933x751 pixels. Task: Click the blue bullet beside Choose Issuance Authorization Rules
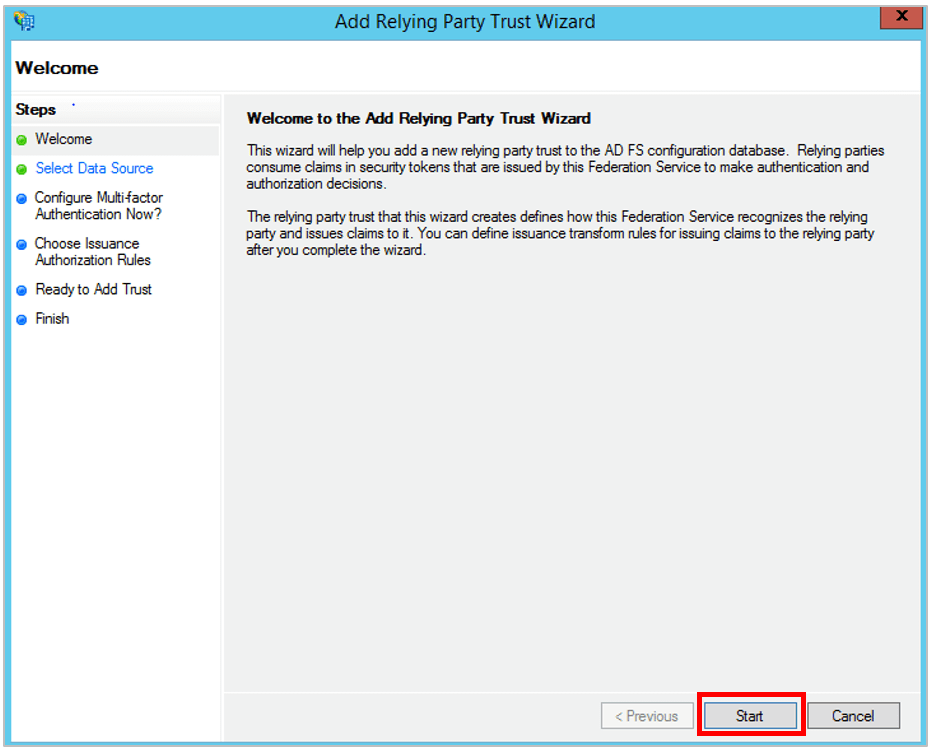pyautogui.click(x=21, y=244)
